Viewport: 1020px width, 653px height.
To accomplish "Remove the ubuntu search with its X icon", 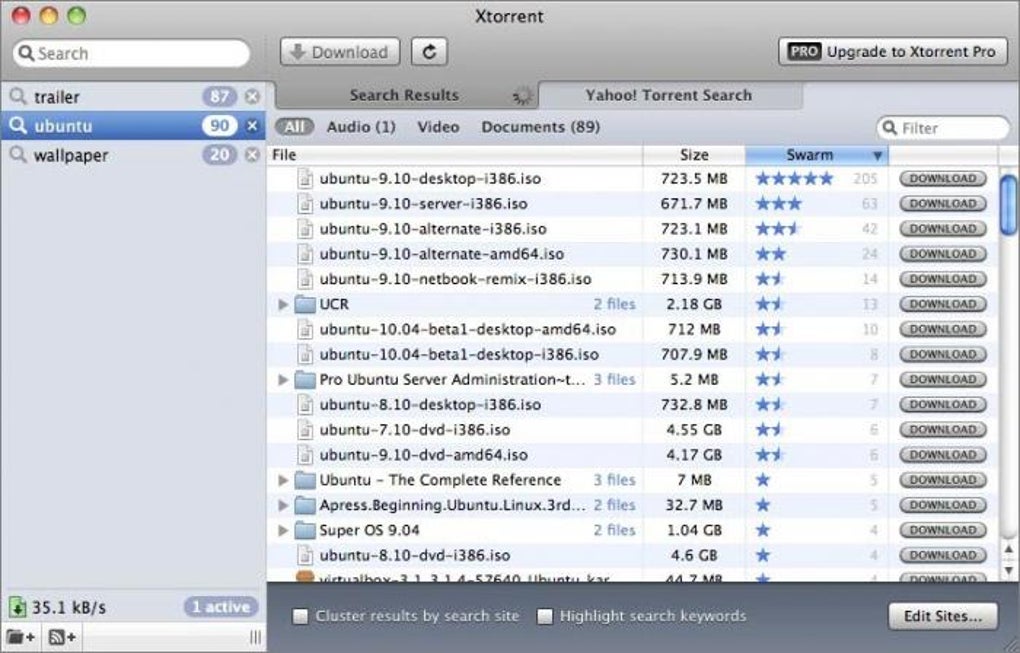I will (252, 126).
